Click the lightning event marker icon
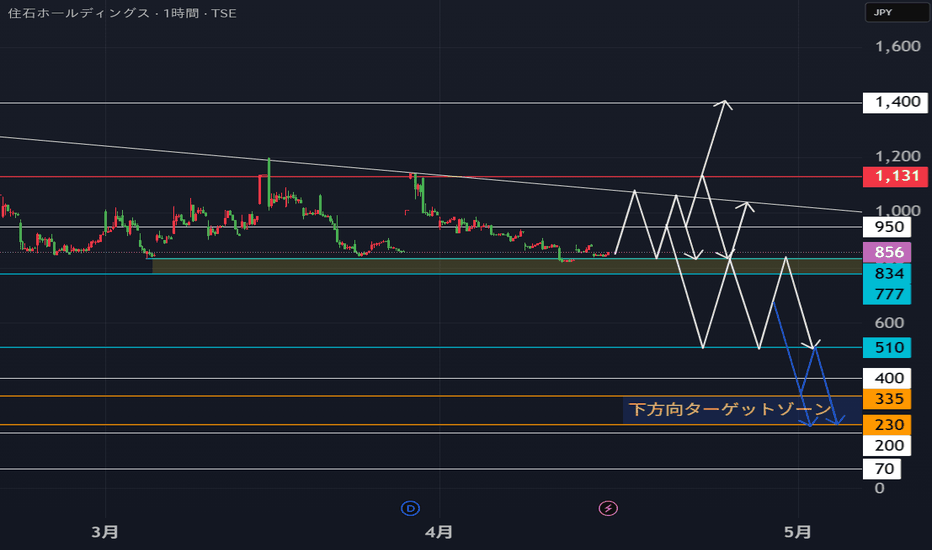Viewport: 932px width, 550px height. click(x=608, y=508)
